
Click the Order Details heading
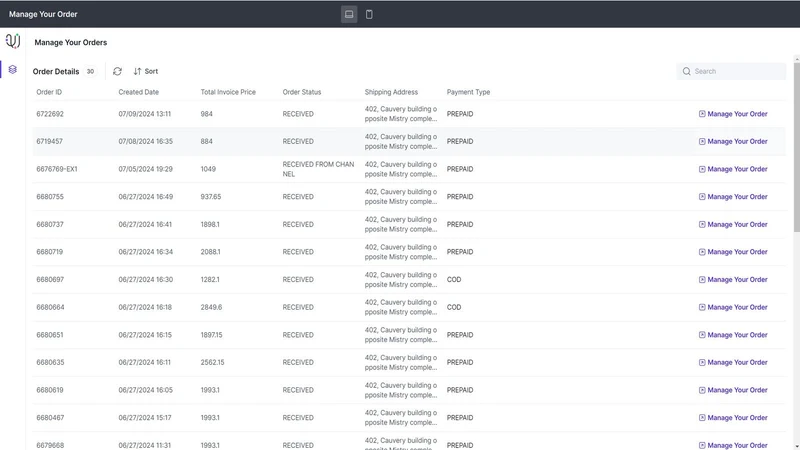[x=56, y=71]
